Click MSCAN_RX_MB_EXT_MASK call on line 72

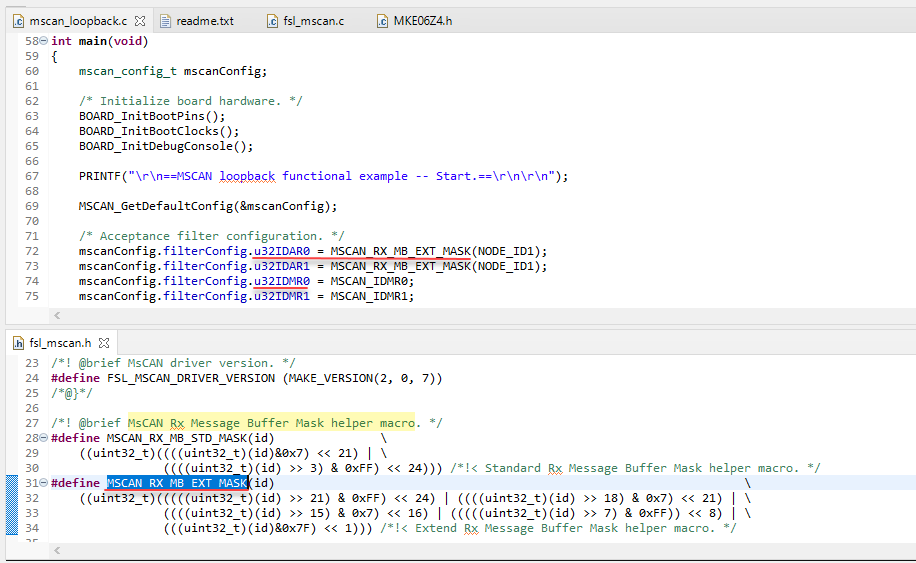[400, 251]
